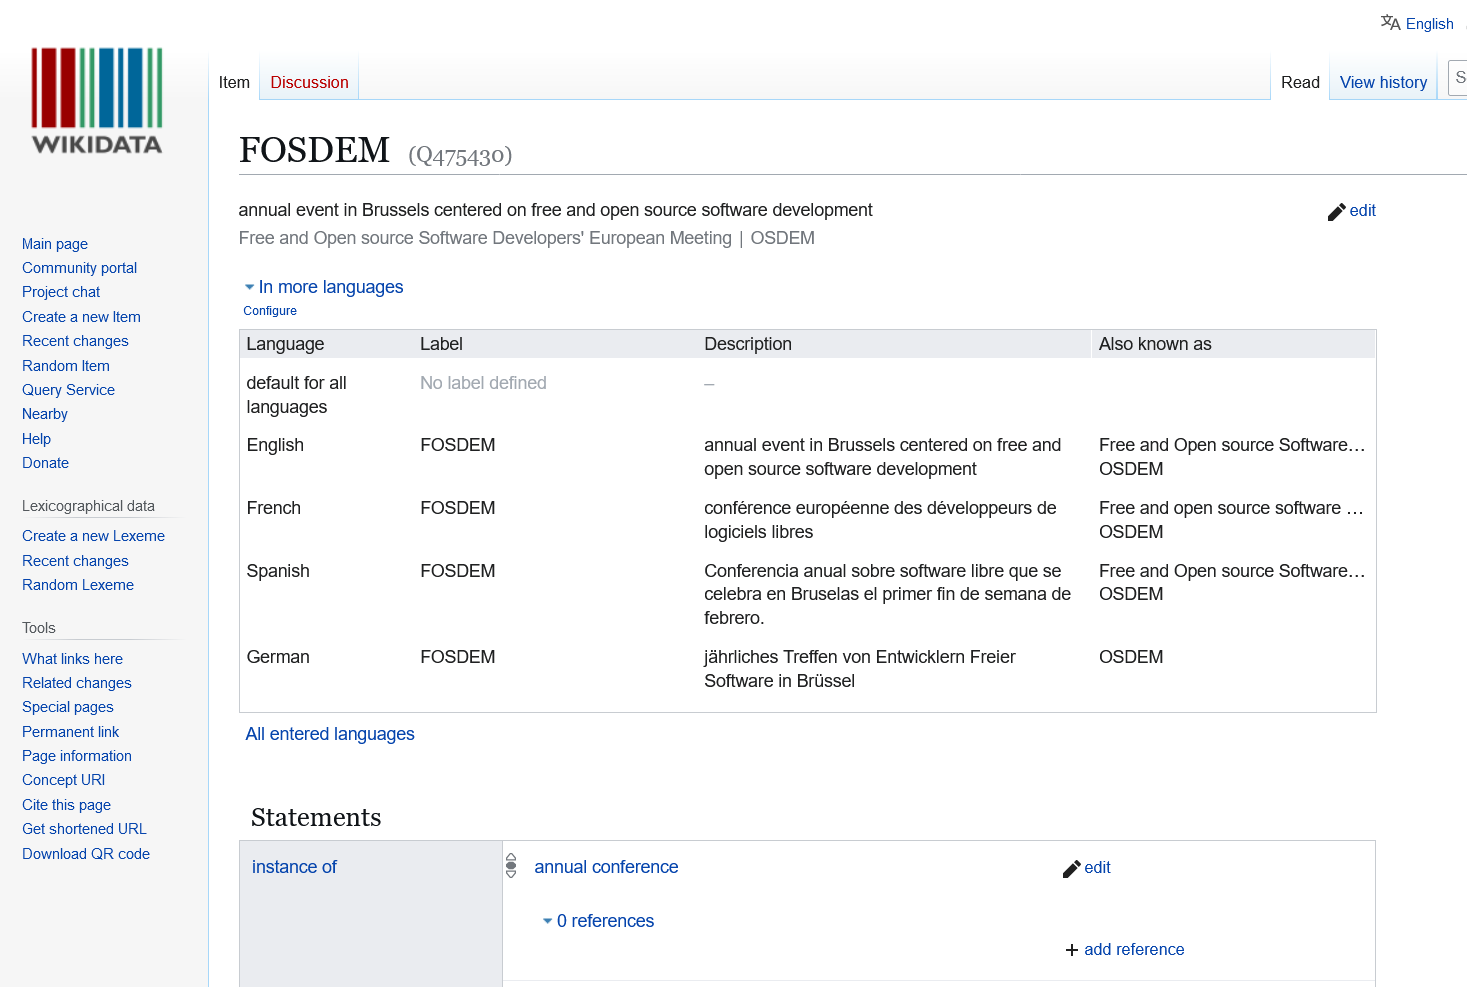Viewport: 1467px width, 987px height.
Task: Click the pencil edit icon for the description
Action: 1336,212
